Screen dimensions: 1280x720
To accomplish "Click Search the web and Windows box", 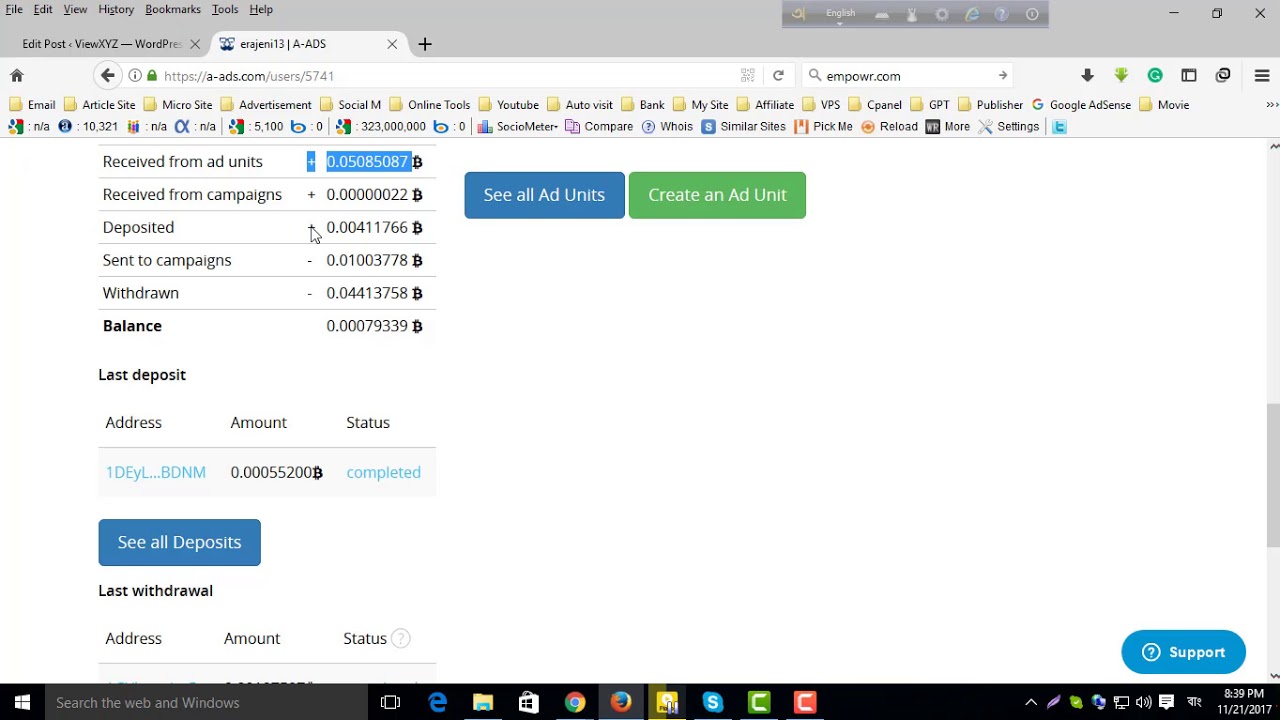I will (x=208, y=702).
